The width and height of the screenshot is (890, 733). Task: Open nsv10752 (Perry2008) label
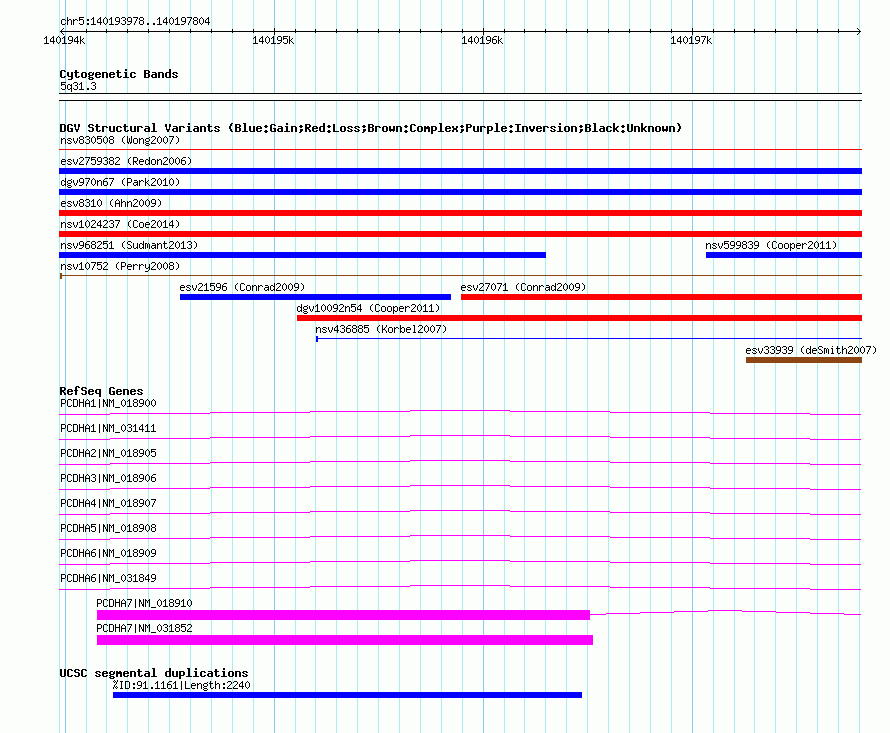(120, 266)
